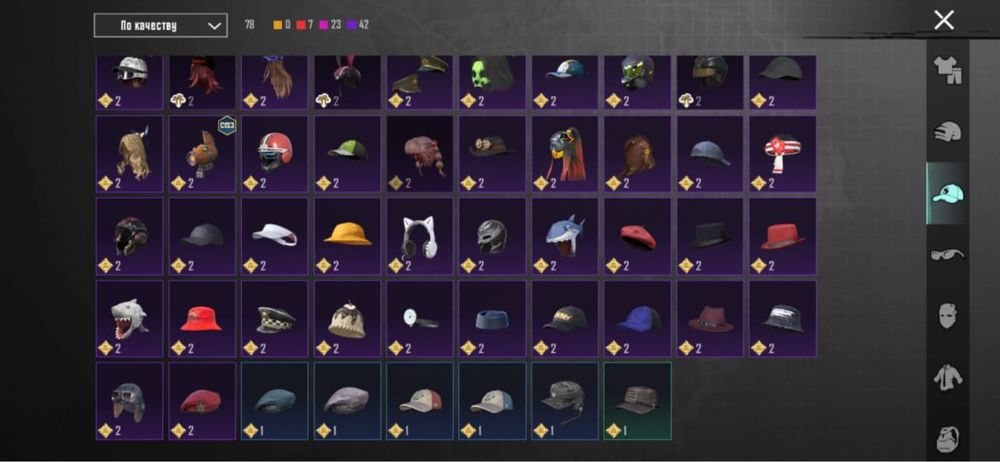Click the dropdown chevron arrow
The image size is (1000, 462).
[x=214, y=26]
